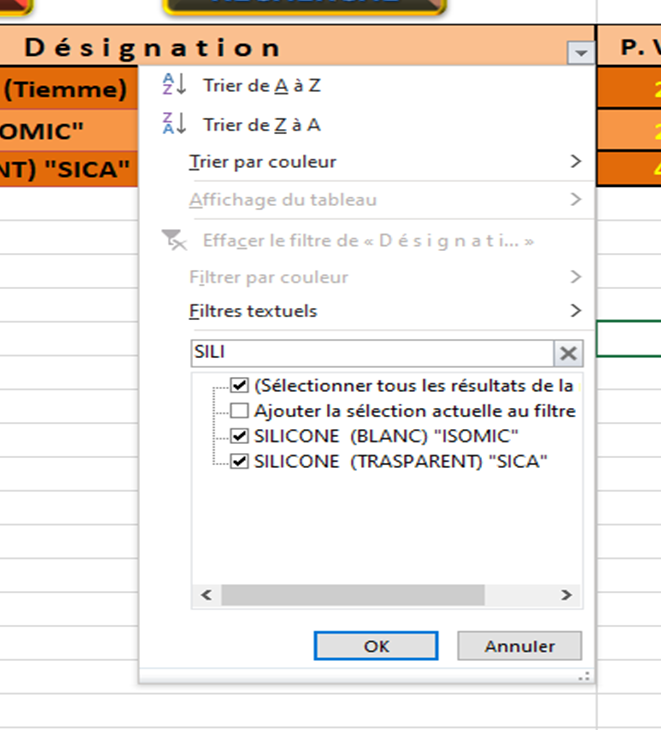Enable "Ajouter la sélection actuelle au filtre" checkbox

(x=239, y=410)
